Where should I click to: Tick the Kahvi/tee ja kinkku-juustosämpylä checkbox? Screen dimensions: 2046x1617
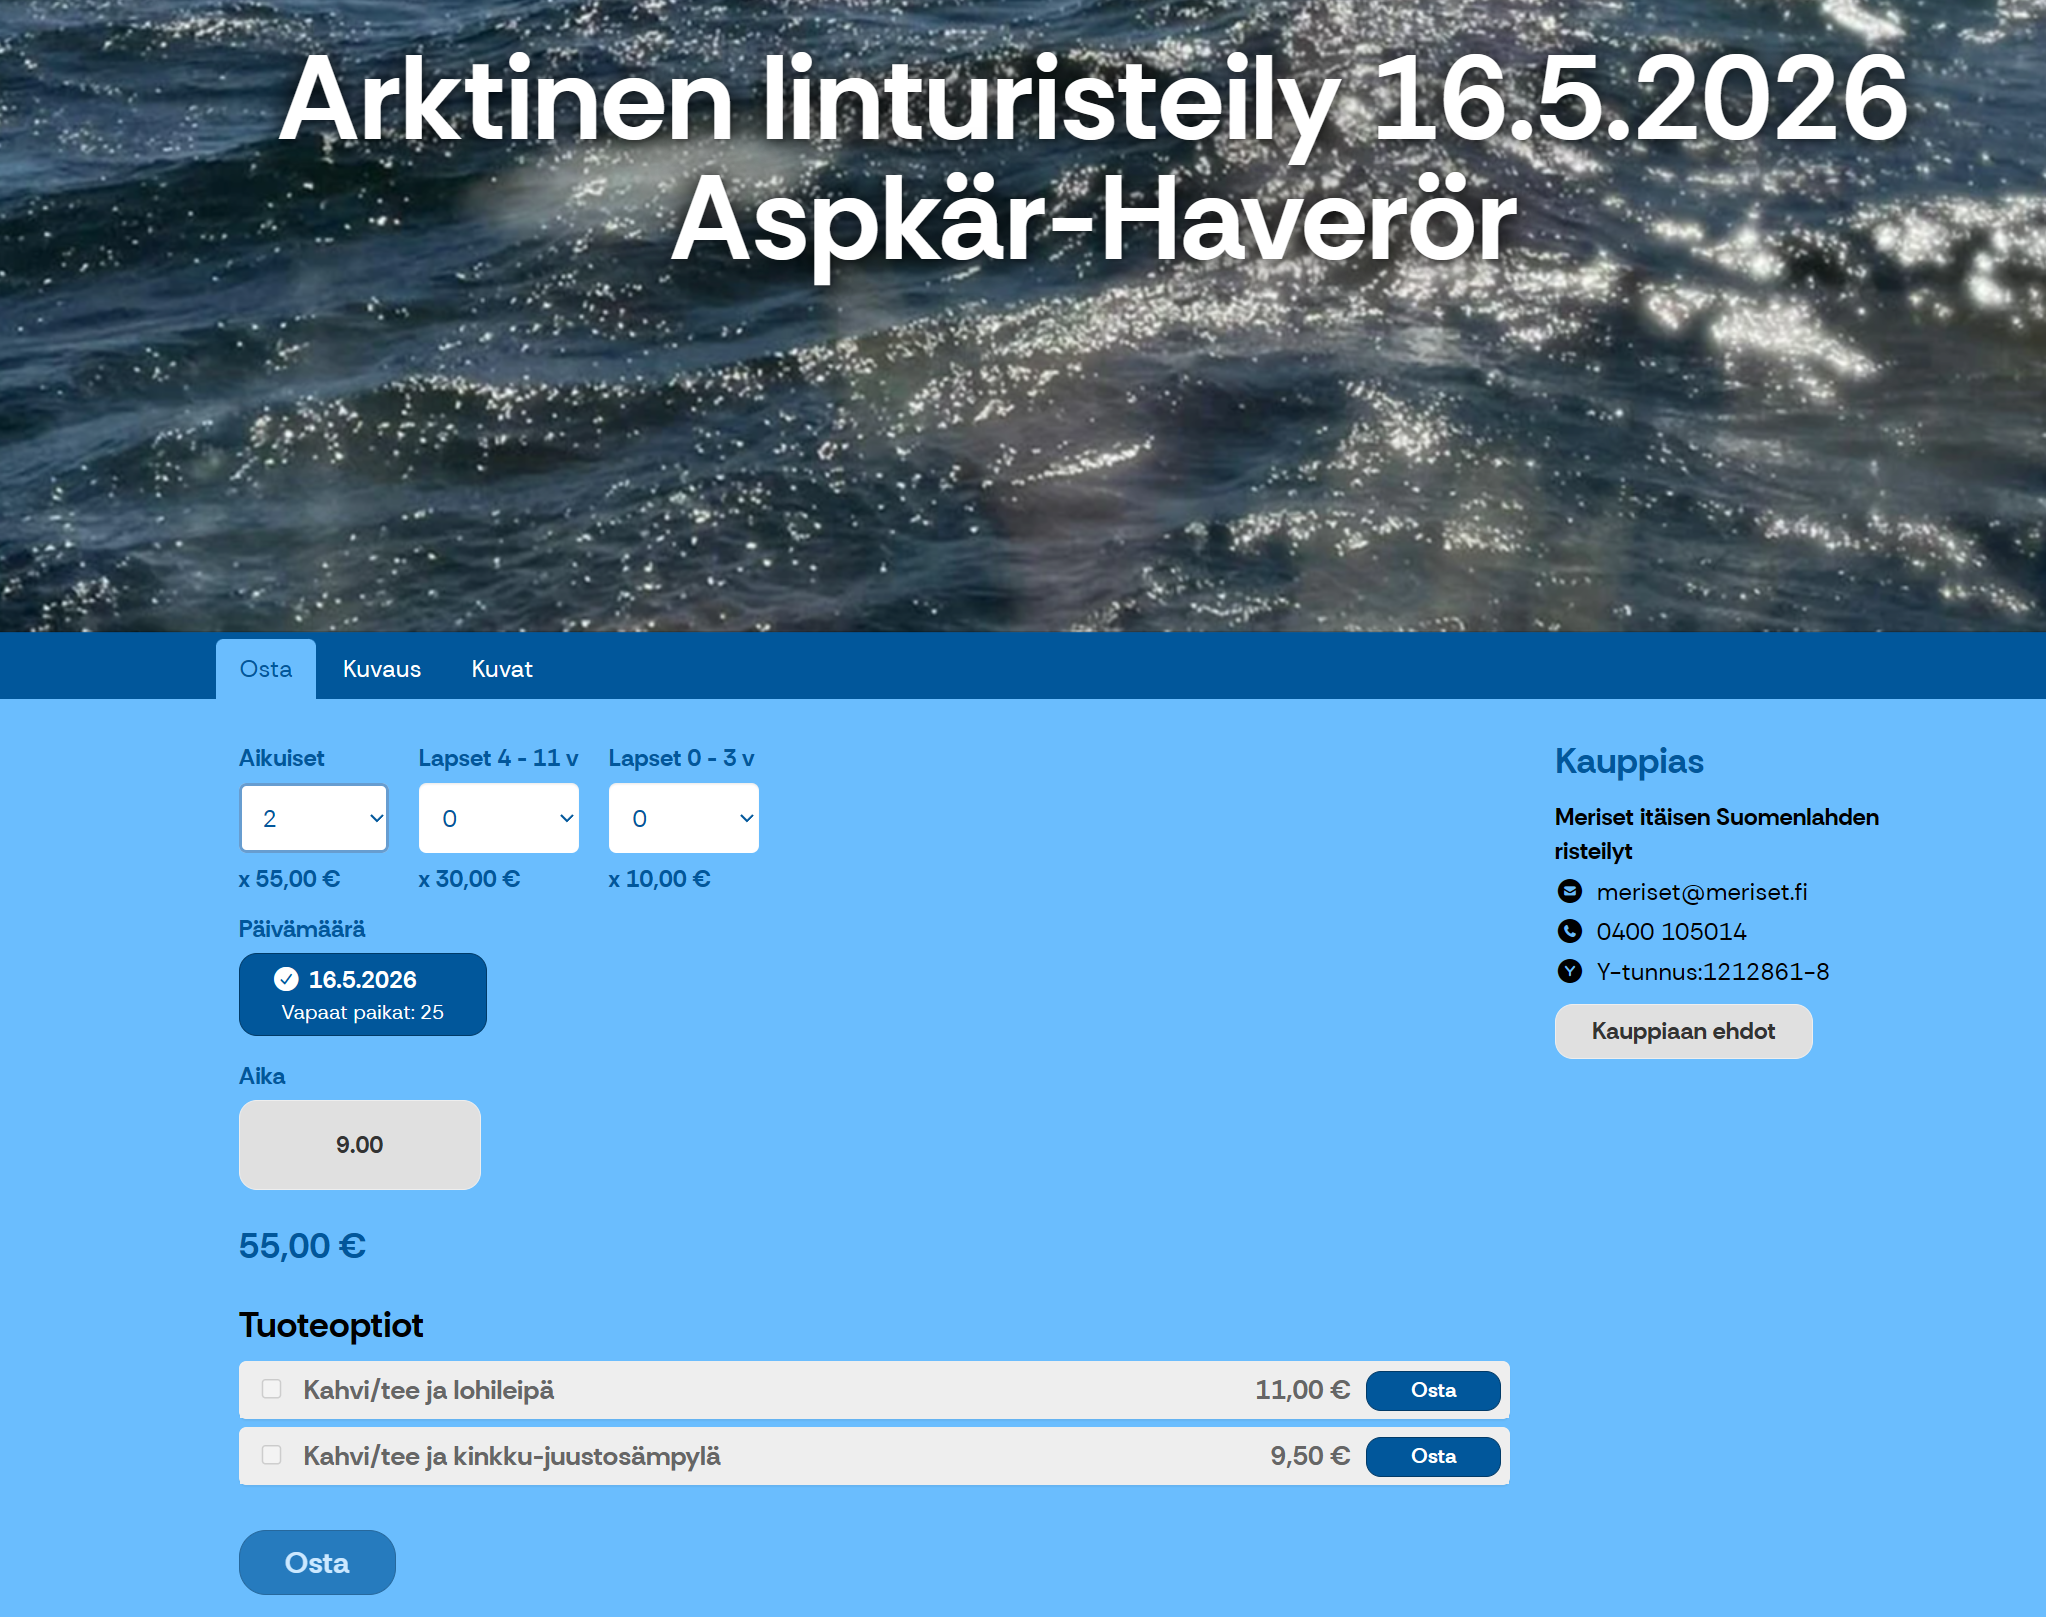(271, 1455)
